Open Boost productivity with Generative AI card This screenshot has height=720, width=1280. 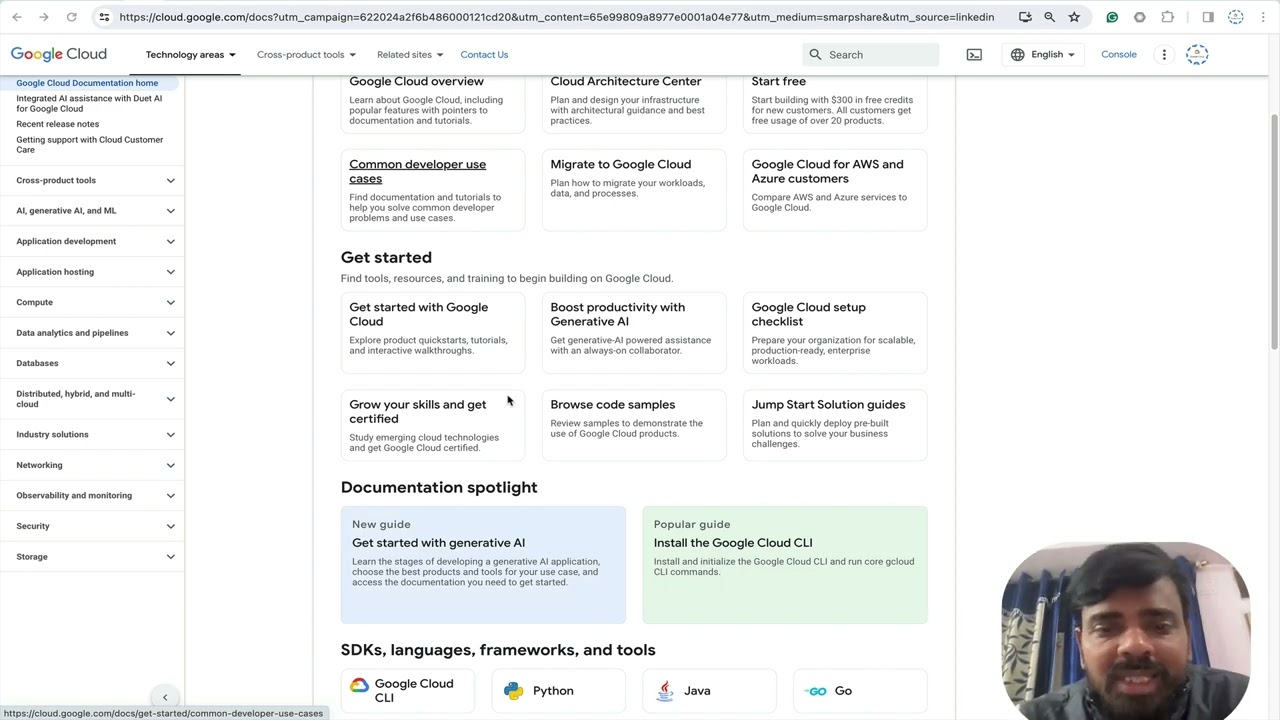coord(634,333)
